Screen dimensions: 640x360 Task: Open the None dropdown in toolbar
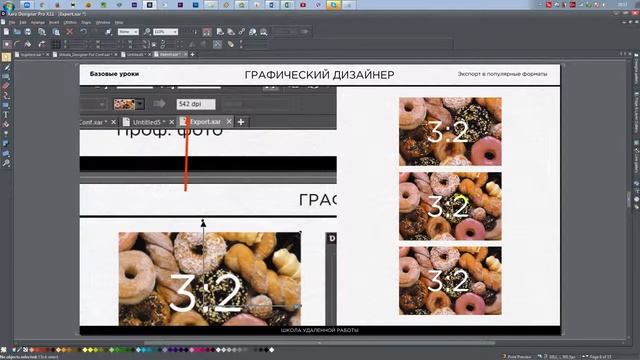point(128,32)
